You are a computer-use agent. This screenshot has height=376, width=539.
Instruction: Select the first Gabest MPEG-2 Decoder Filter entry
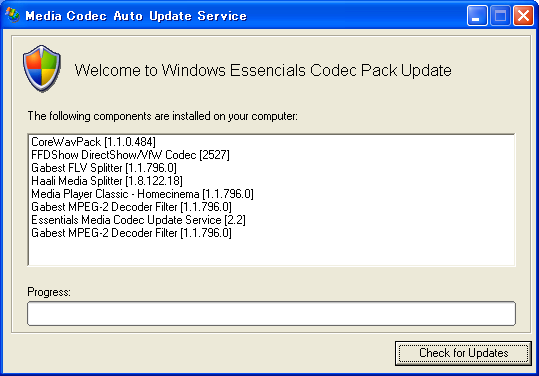click(131, 207)
